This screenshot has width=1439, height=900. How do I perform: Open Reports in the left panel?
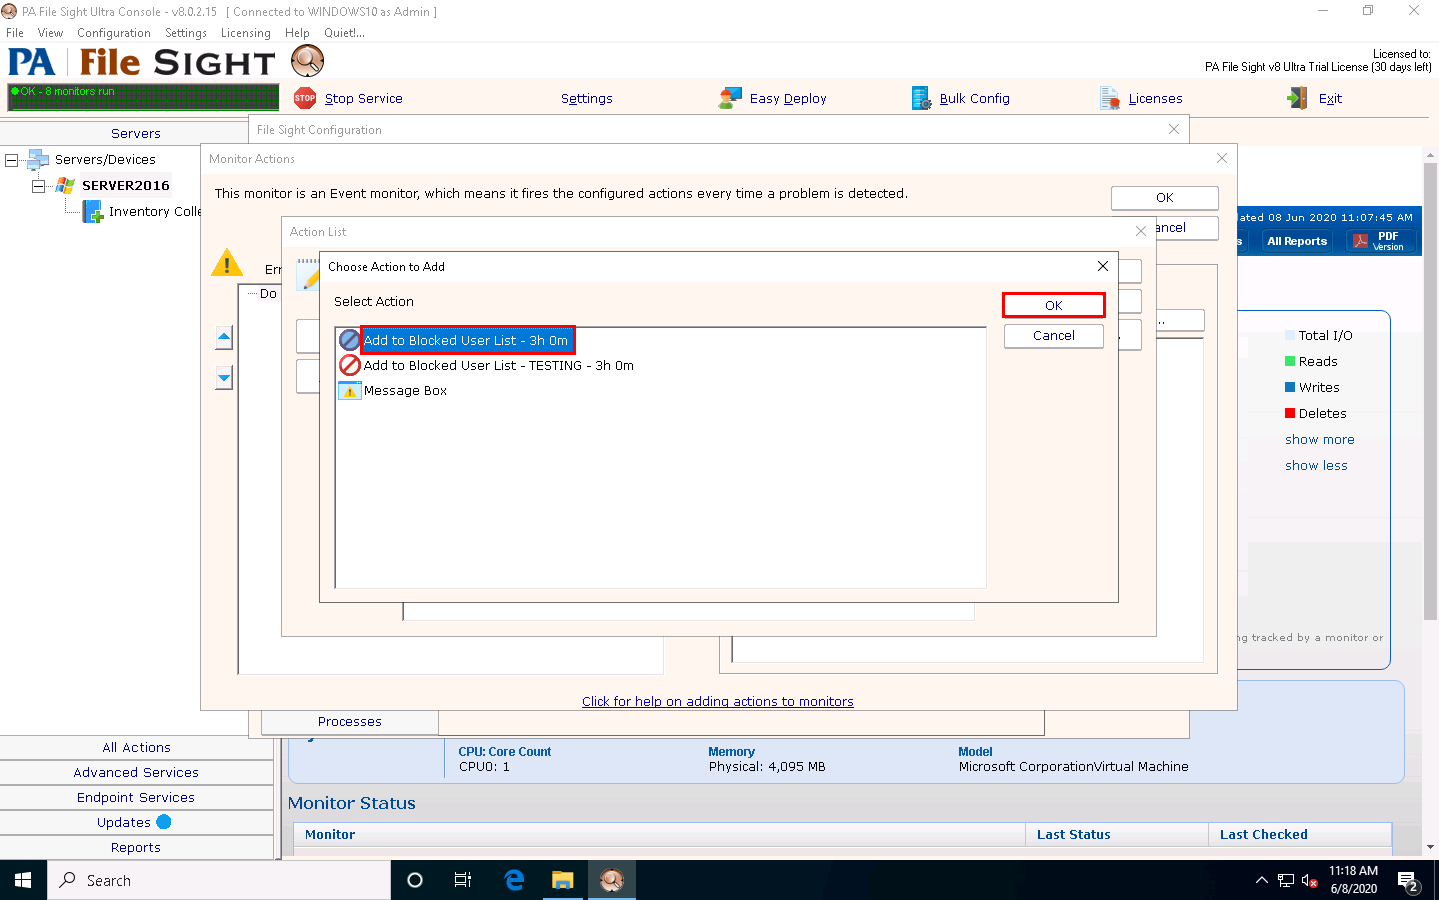coord(136,847)
